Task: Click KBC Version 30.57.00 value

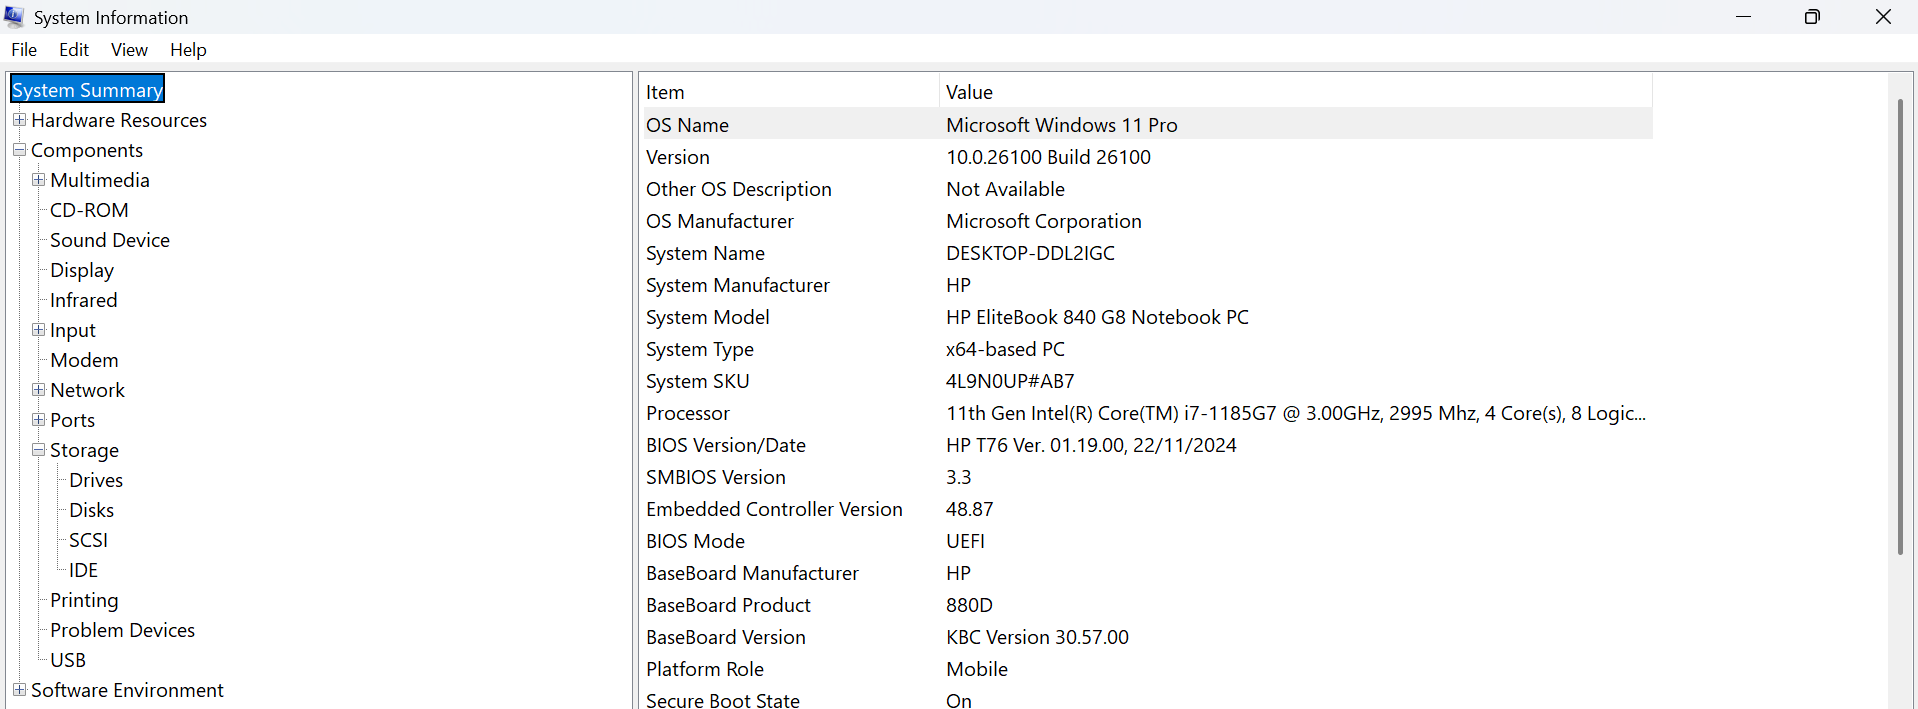Action: point(1037,637)
